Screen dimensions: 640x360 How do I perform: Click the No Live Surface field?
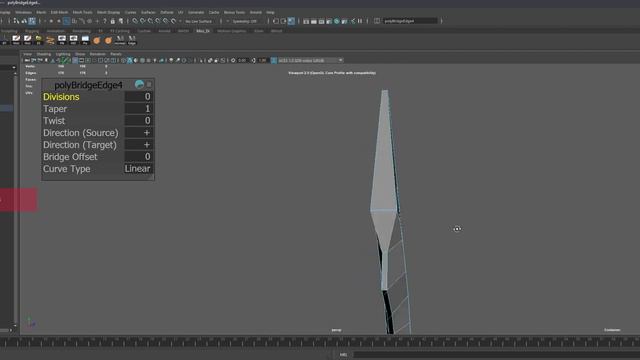tap(199, 21)
